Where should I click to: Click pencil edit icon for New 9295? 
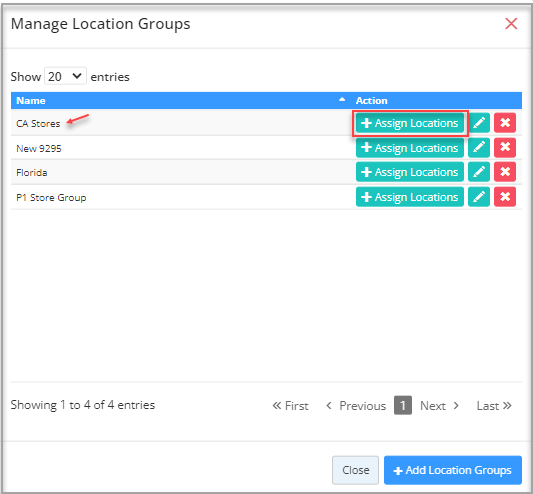[x=479, y=148]
